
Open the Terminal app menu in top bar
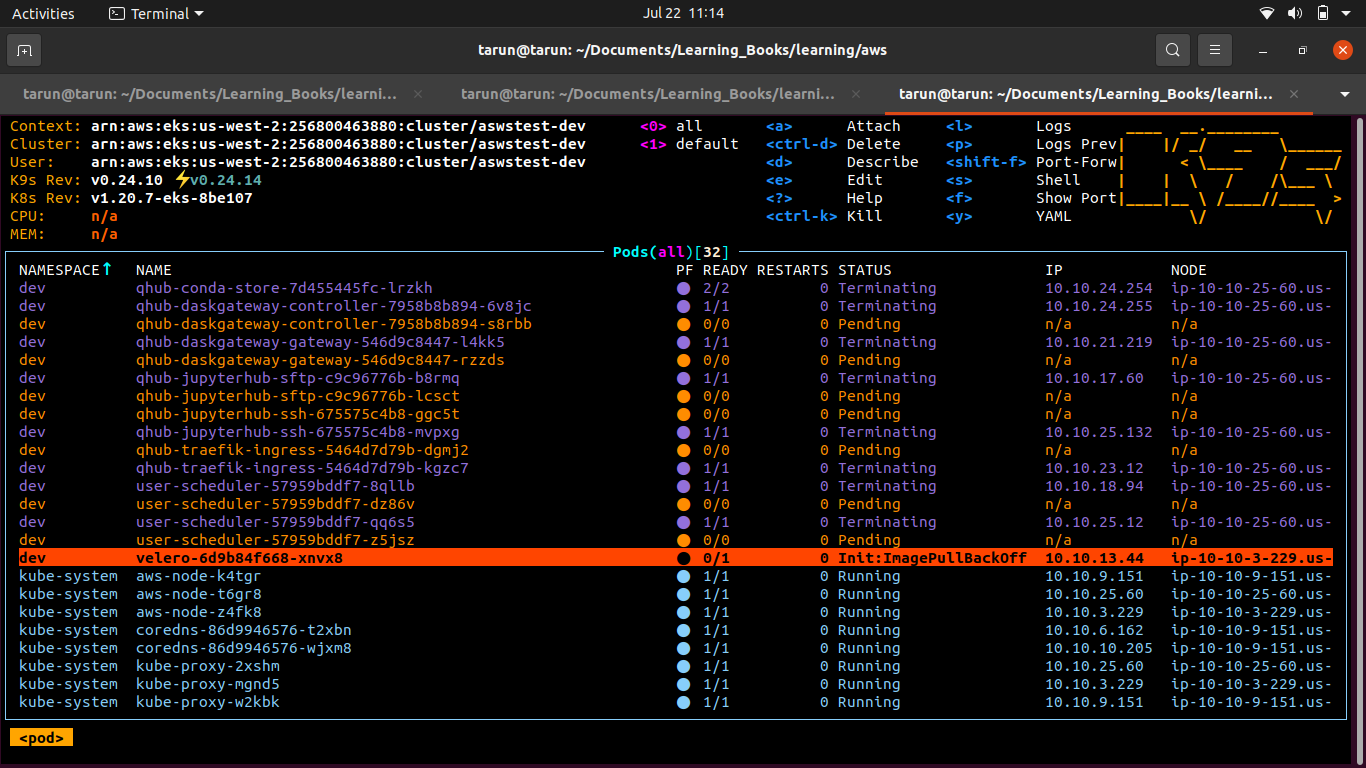point(156,14)
